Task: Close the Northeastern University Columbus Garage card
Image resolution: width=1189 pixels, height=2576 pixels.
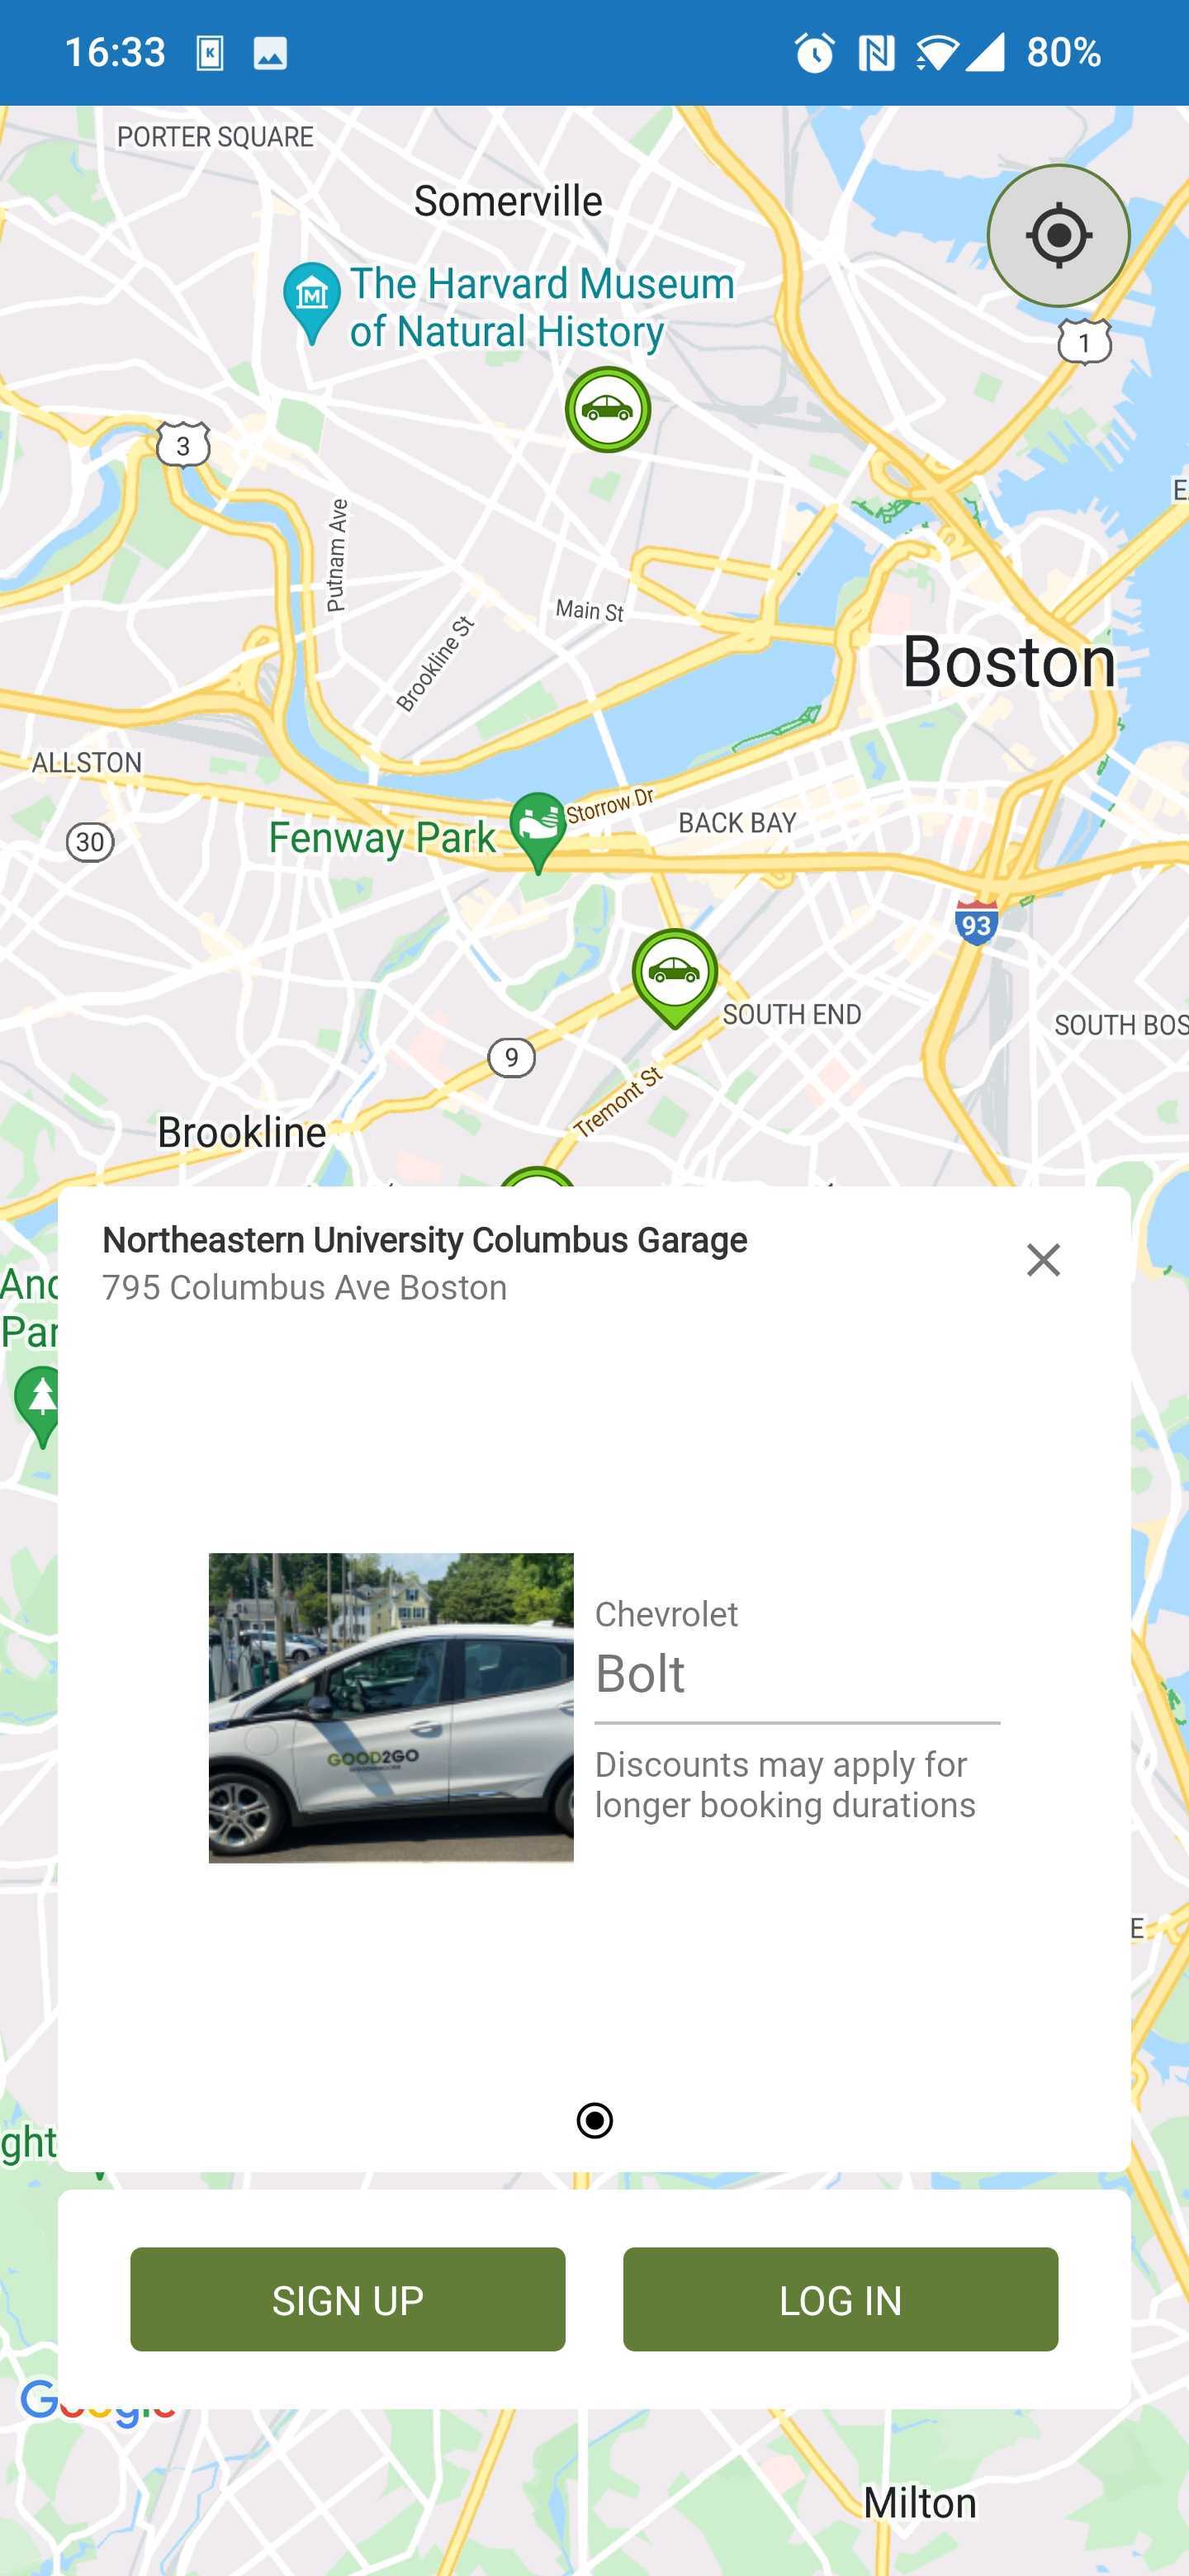Action: click(1043, 1260)
